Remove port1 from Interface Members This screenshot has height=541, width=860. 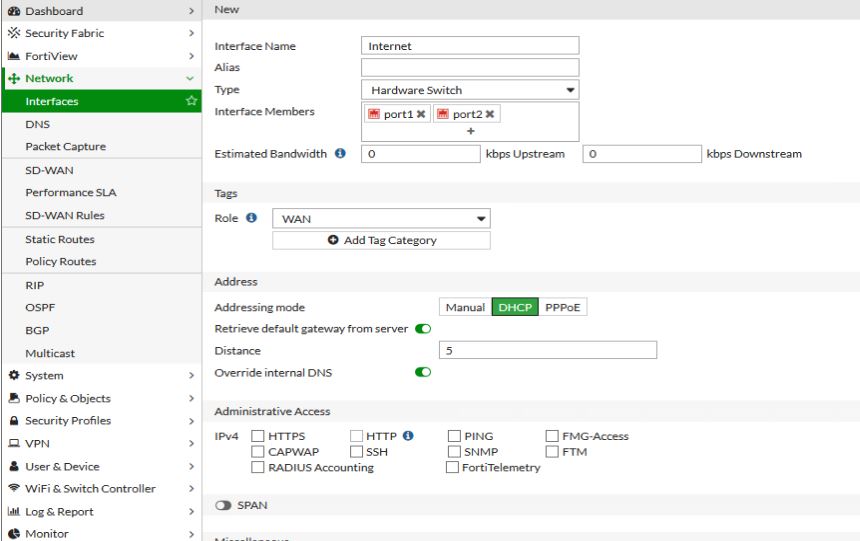[x=421, y=115]
